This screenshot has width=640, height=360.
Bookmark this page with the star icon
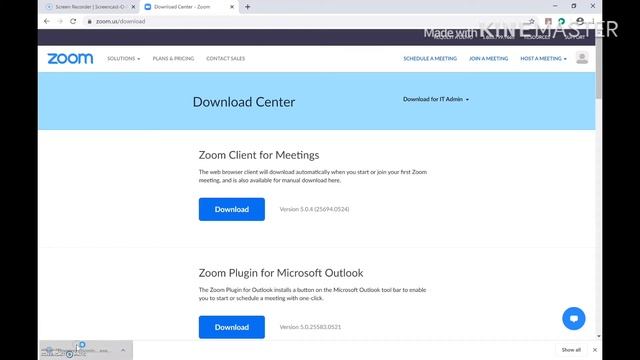(531, 21)
